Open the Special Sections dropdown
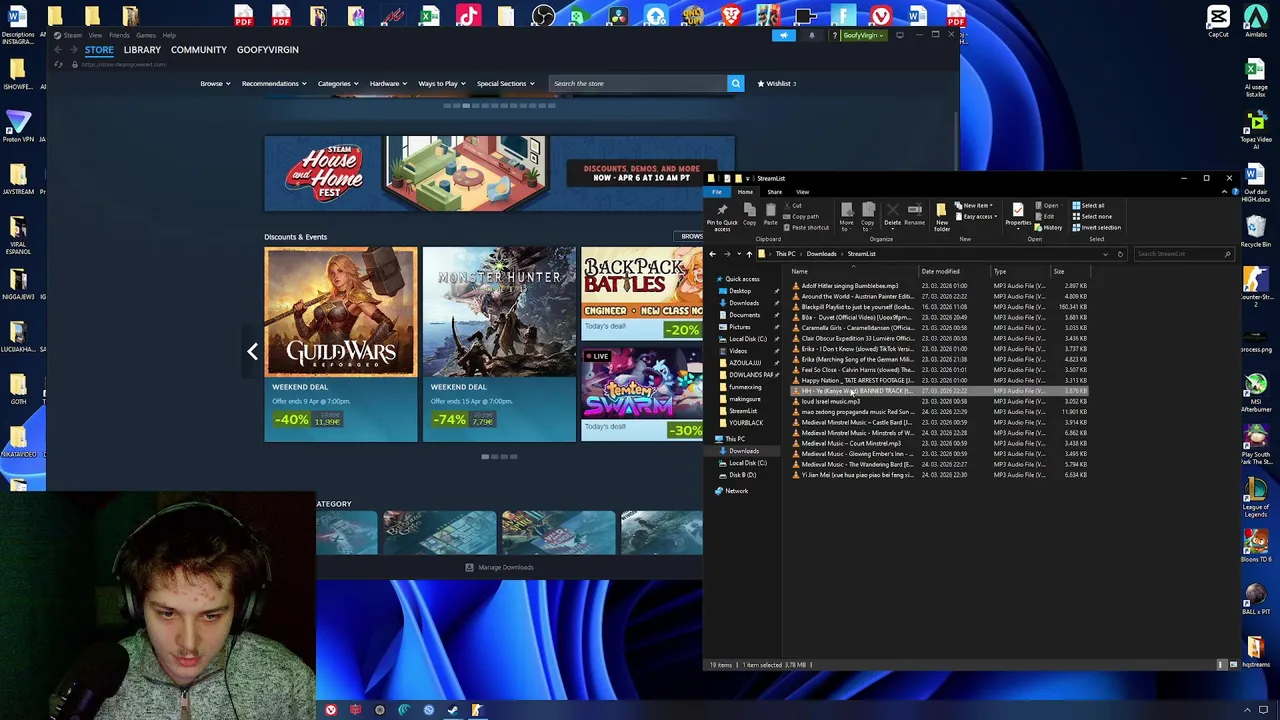Viewport: 1280px width, 720px height. (x=505, y=83)
